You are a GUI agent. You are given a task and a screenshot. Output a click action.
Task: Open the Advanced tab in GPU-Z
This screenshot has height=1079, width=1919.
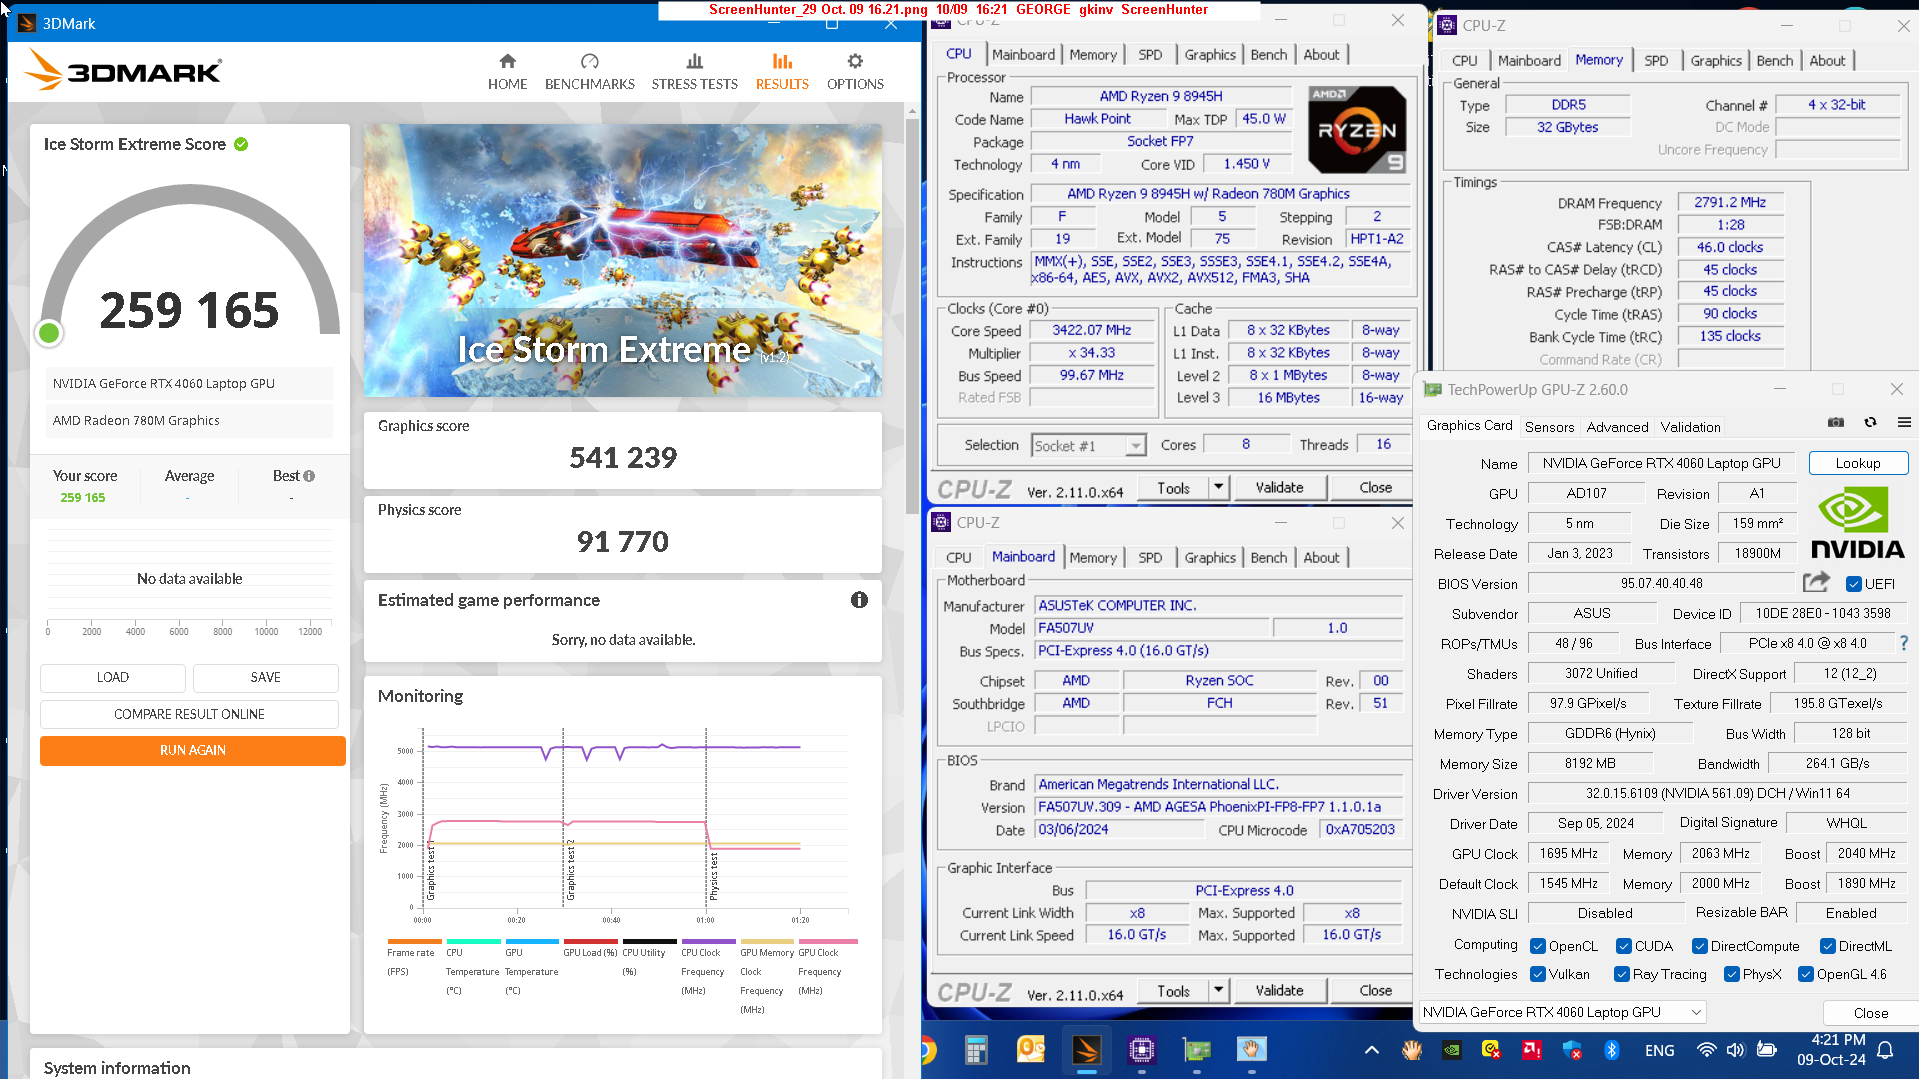pos(1617,427)
